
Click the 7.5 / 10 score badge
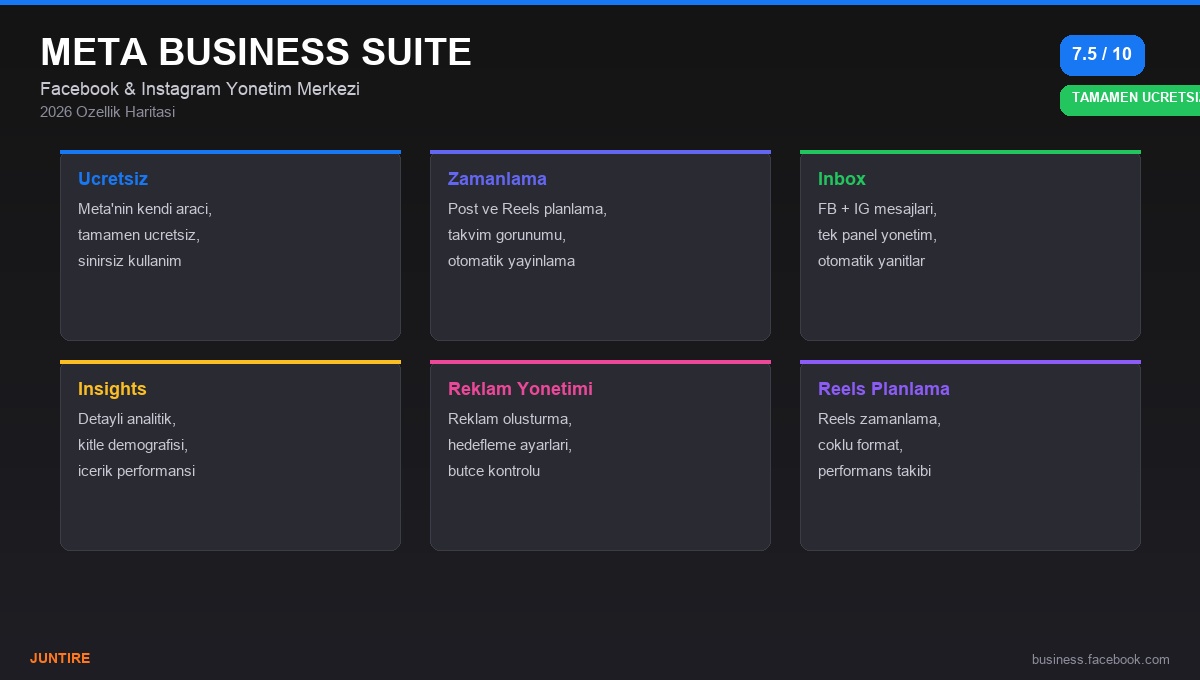click(x=1102, y=55)
